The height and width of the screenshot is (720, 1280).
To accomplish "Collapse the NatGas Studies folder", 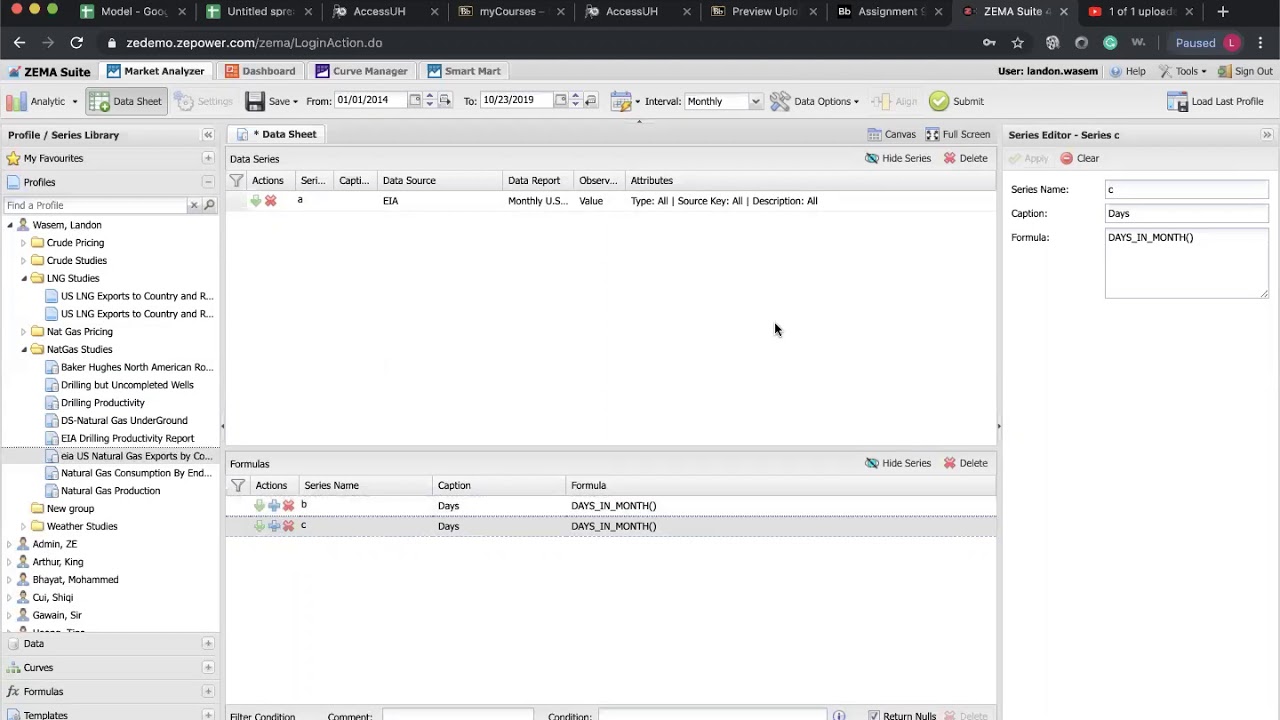I will 23,349.
